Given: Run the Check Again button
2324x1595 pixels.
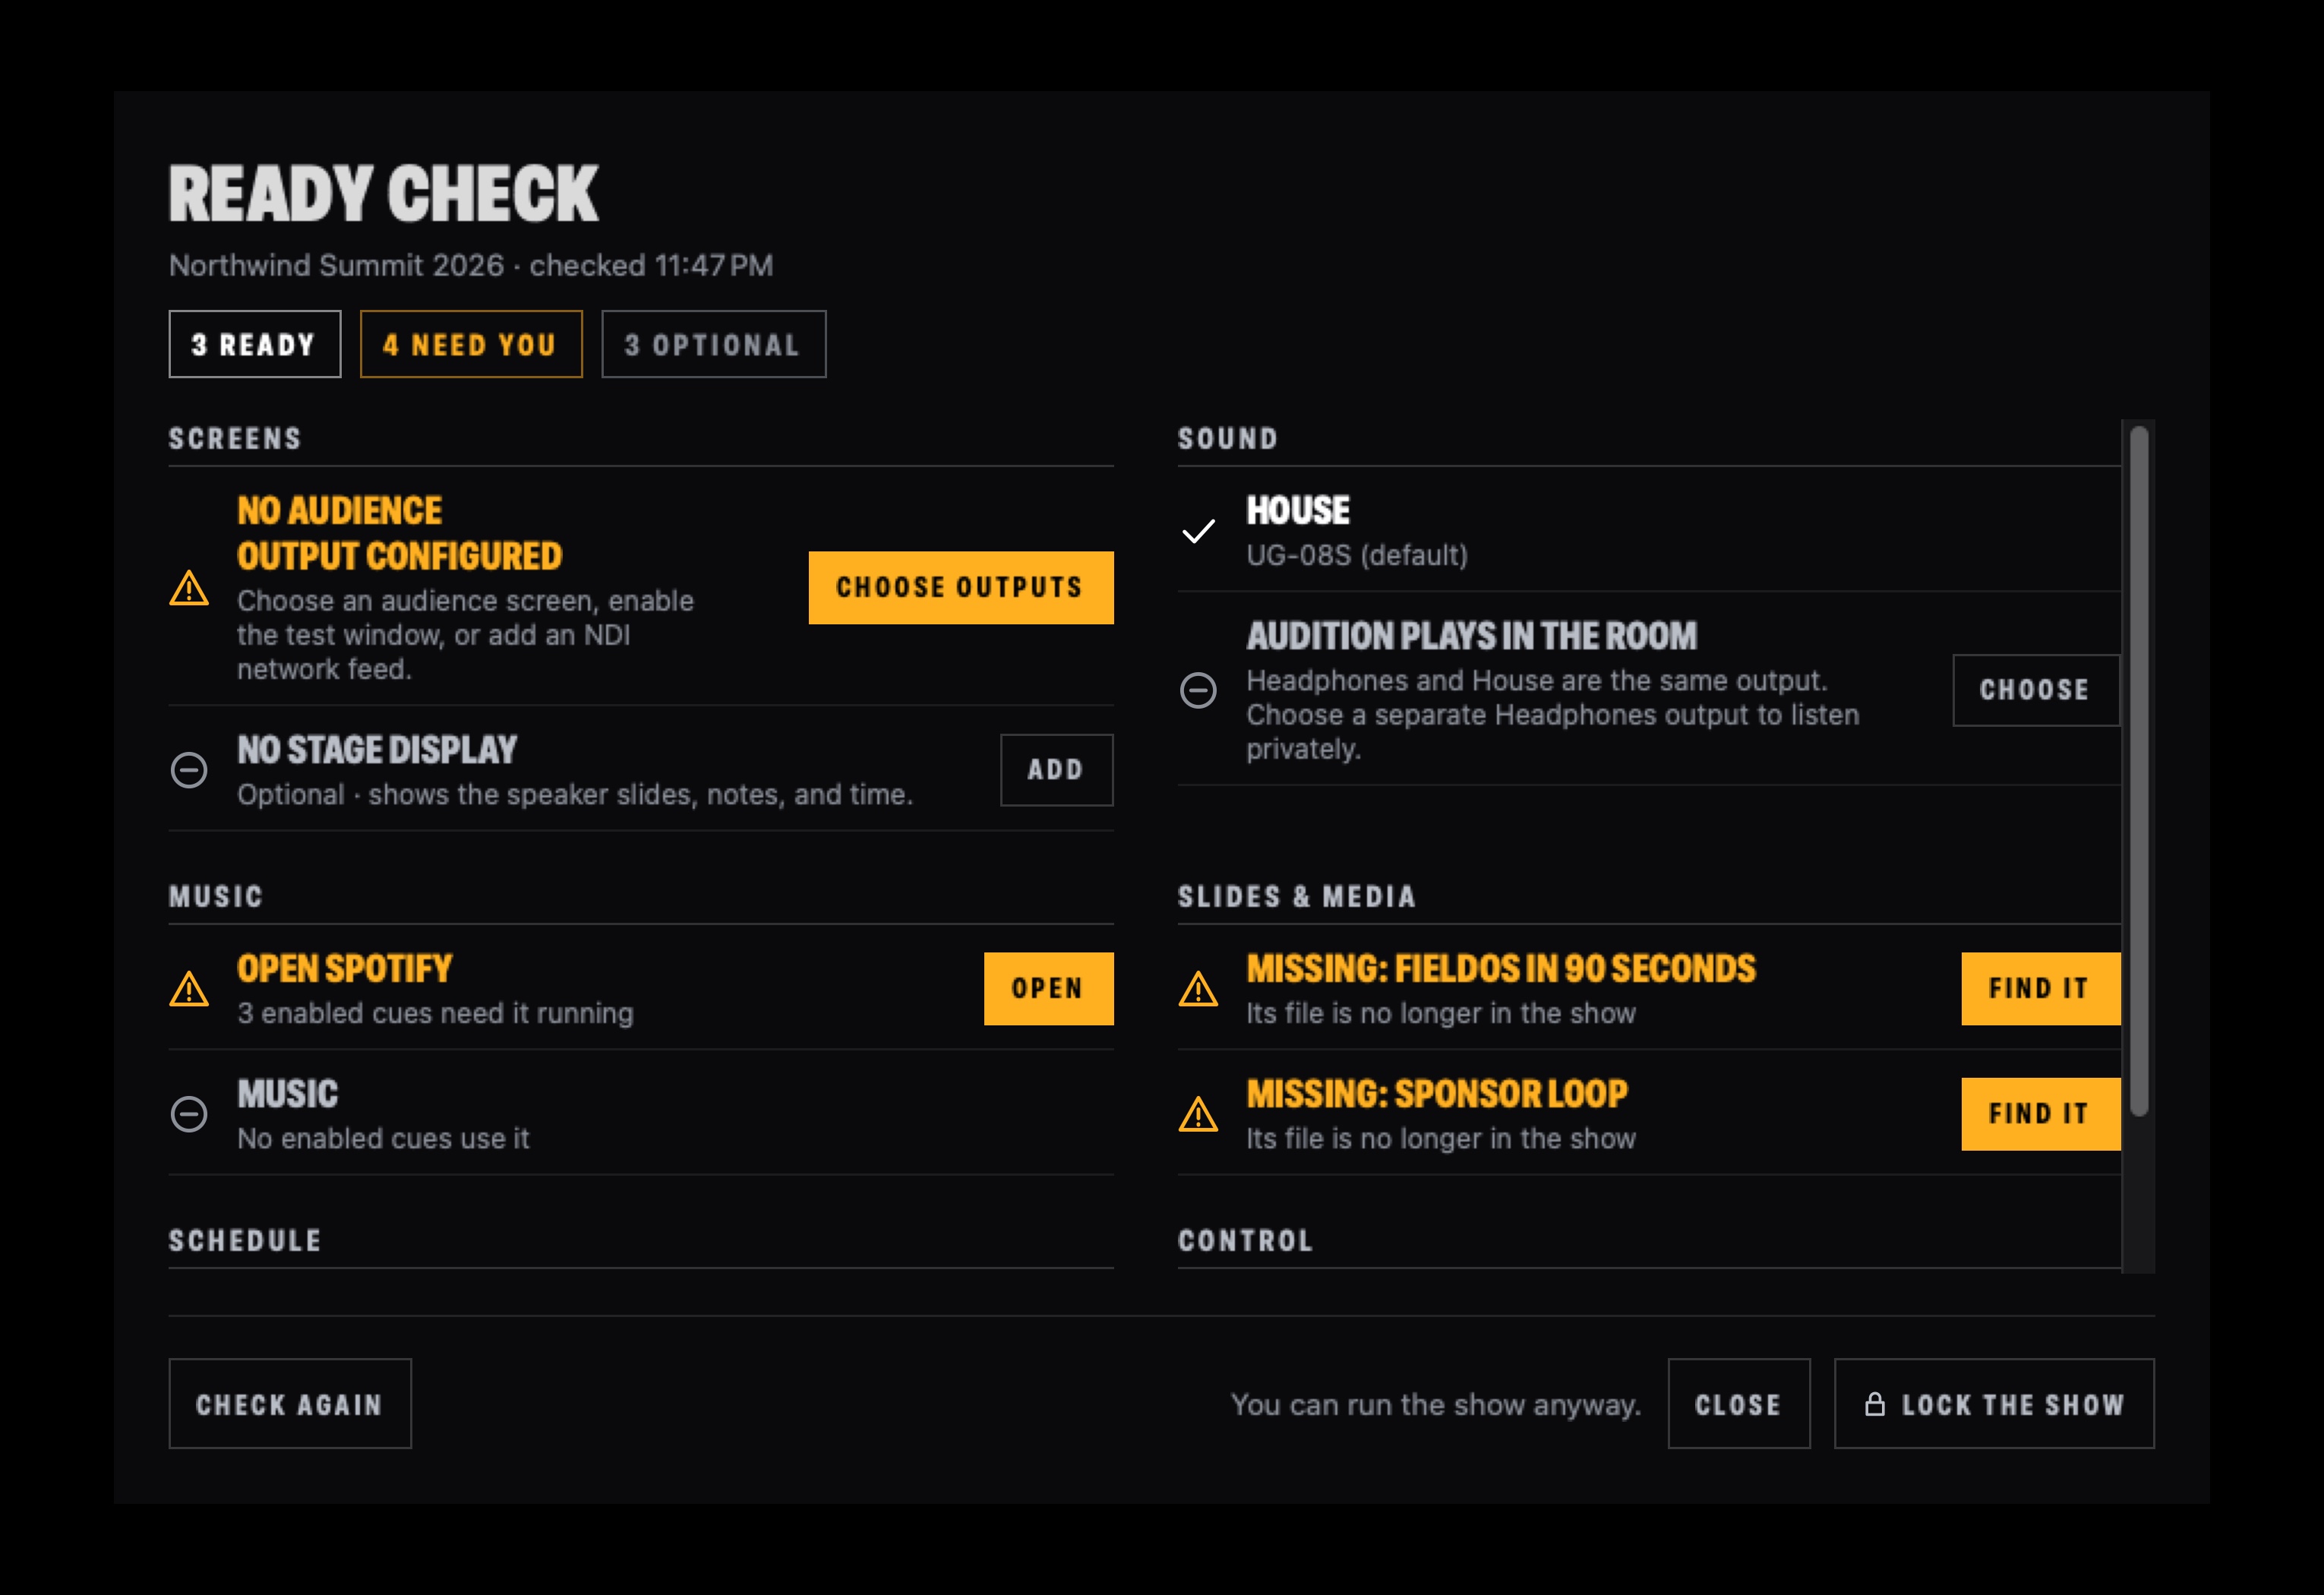Looking at the screenshot, I should (290, 1404).
